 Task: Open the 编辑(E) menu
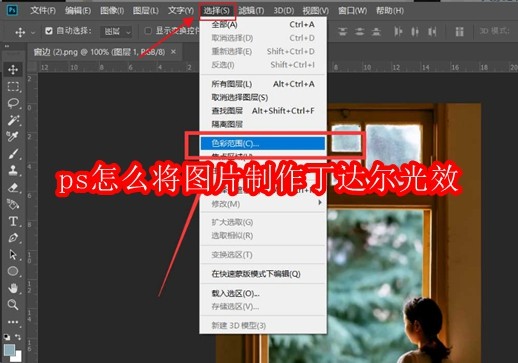[78, 11]
